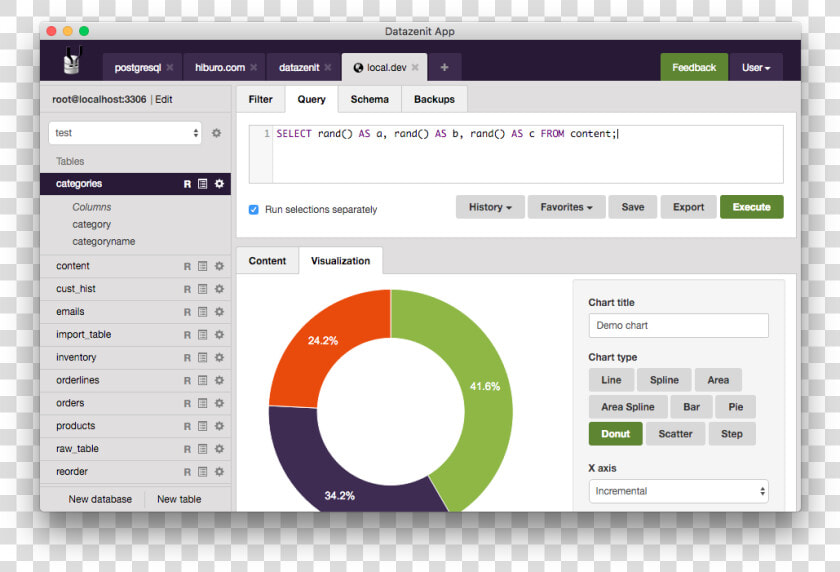Click the Export button

688,207
